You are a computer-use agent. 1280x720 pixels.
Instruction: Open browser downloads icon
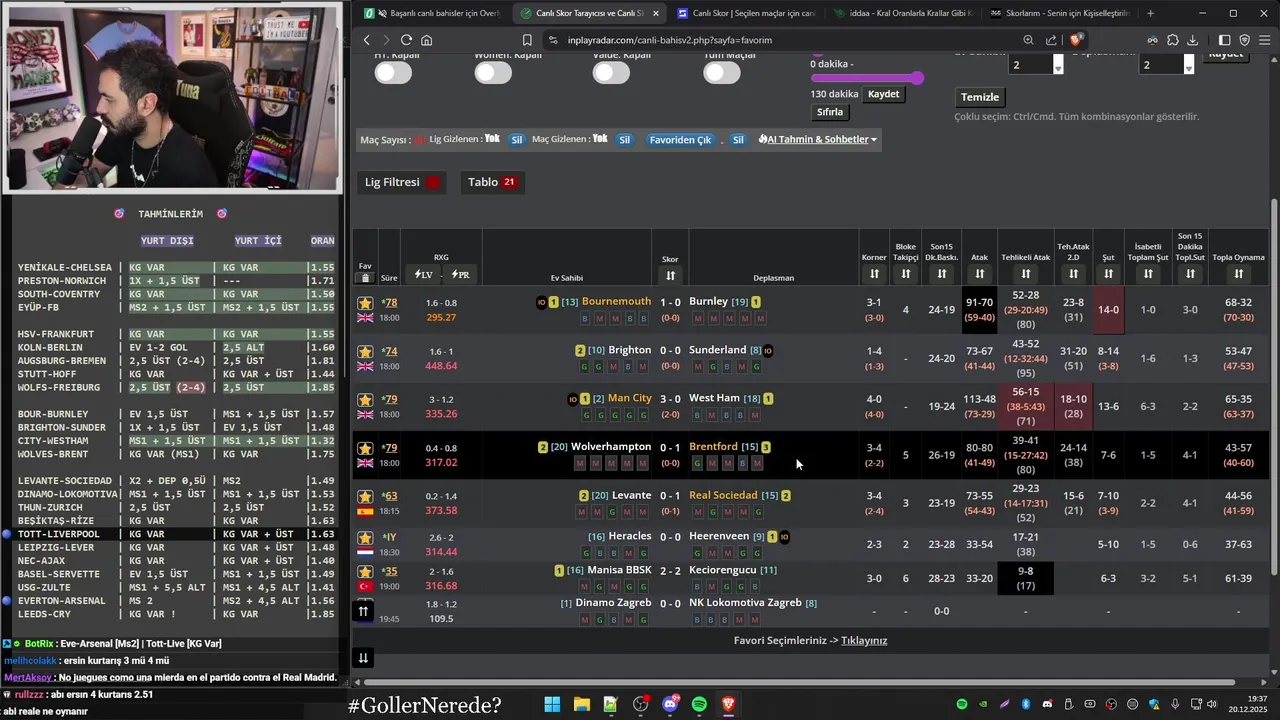click(x=1192, y=40)
